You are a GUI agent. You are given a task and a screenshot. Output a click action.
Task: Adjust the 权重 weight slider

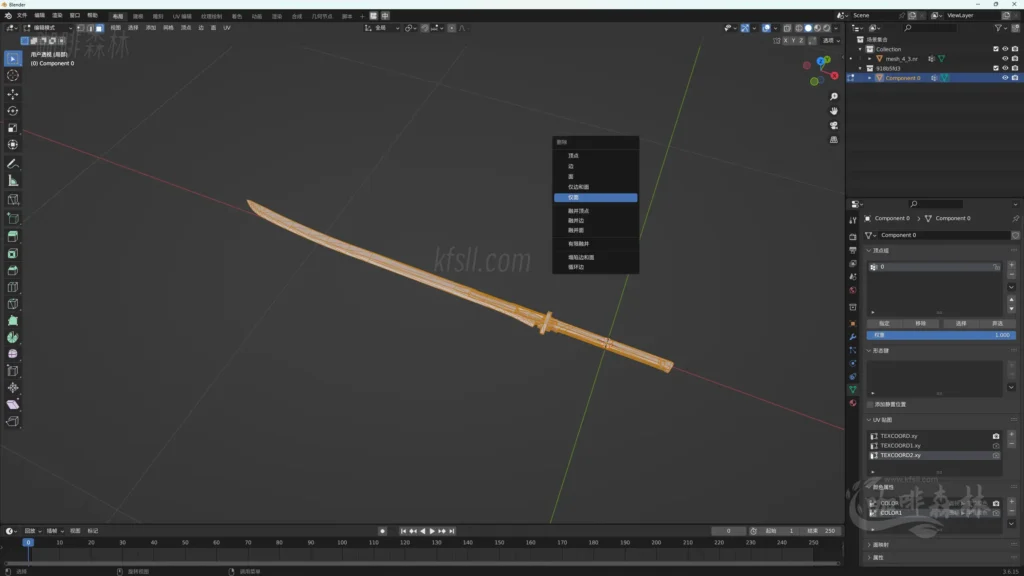(940, 335)
